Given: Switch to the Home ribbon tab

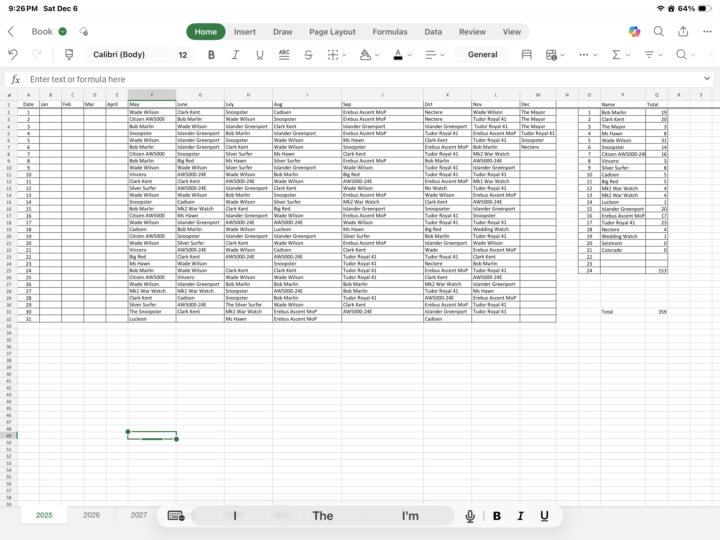Looking at the screenshot, I should coord(206,32).
